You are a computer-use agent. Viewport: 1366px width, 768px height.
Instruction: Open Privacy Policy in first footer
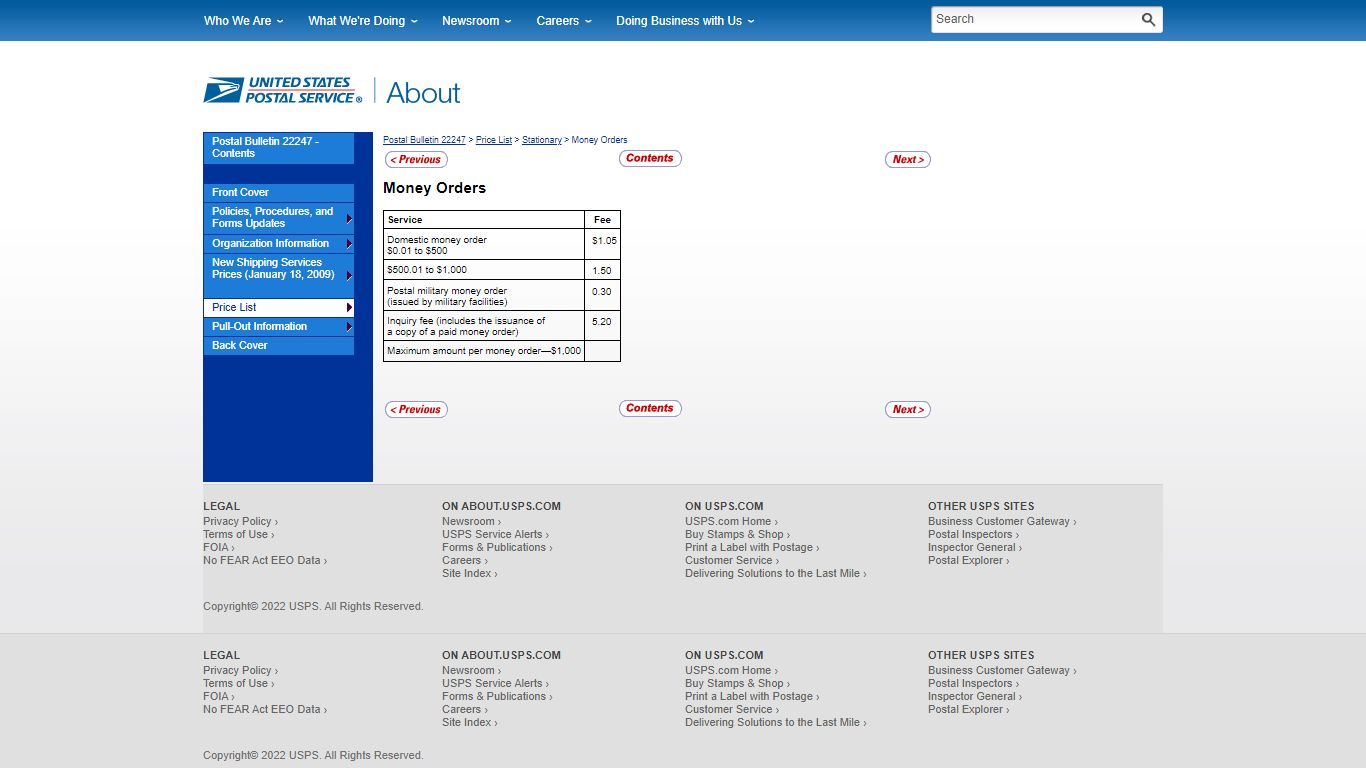pyautogui.click(x=240, y=521)
